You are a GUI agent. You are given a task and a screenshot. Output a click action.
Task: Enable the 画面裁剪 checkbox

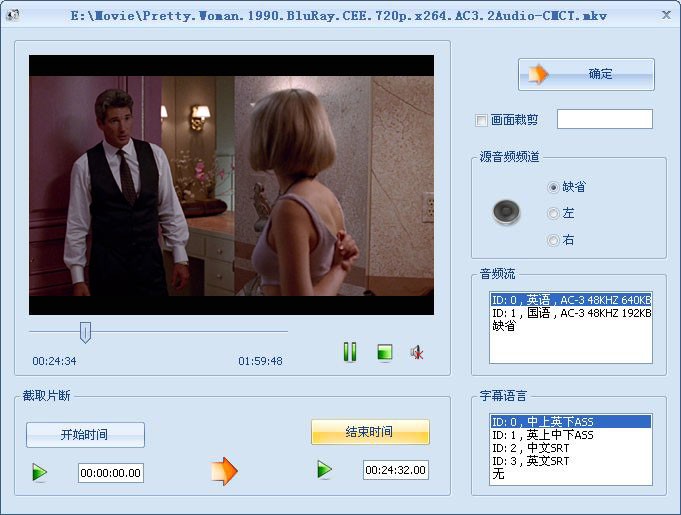point(481,120)
